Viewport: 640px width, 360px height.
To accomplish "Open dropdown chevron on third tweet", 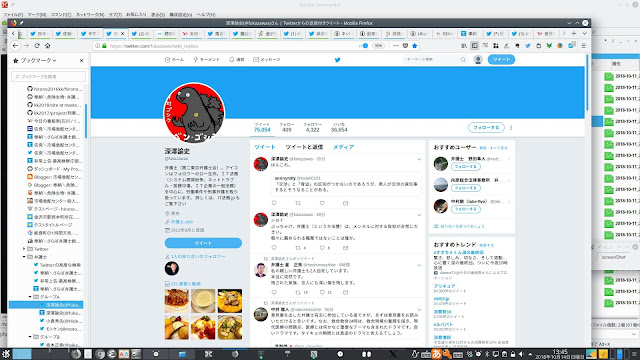I will pos(419,265).
